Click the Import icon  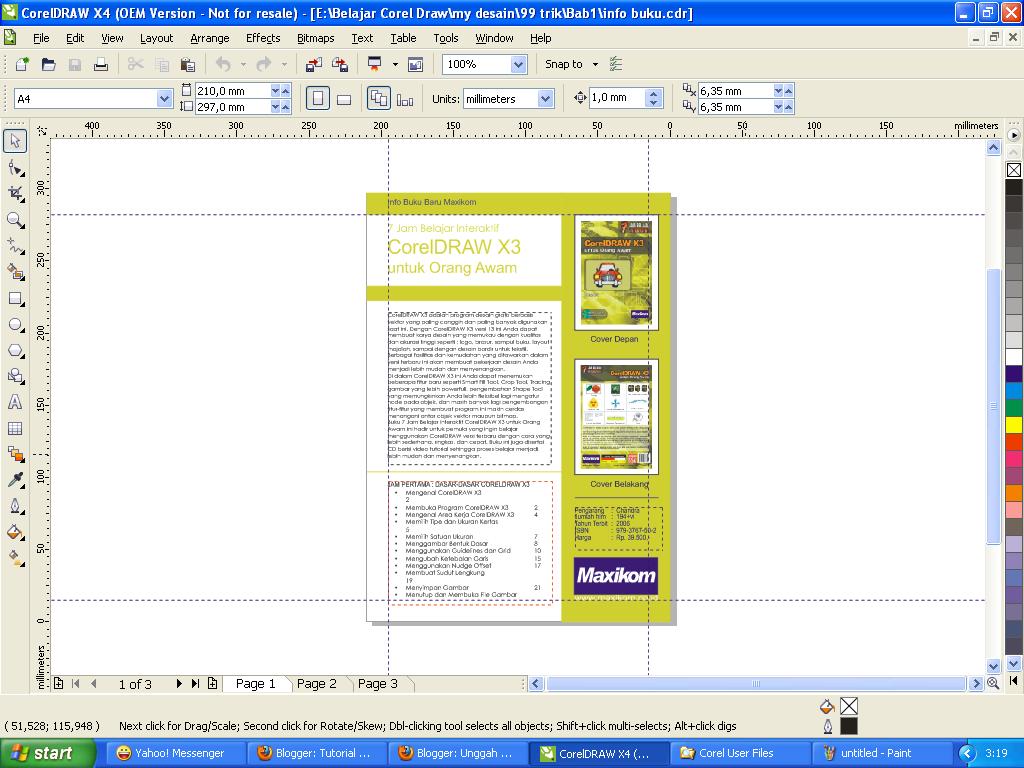coord(313,64)
